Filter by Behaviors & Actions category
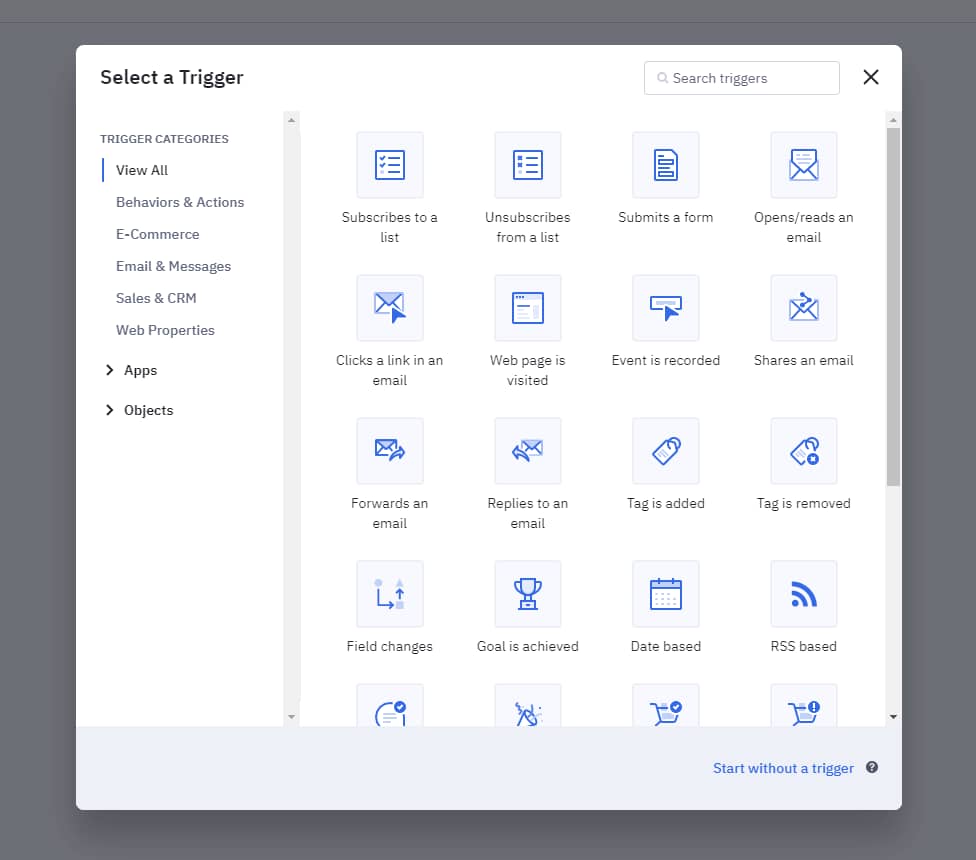The height and width of the screenshot is (860, 976). pyautogui.click(x=180, y=202)
